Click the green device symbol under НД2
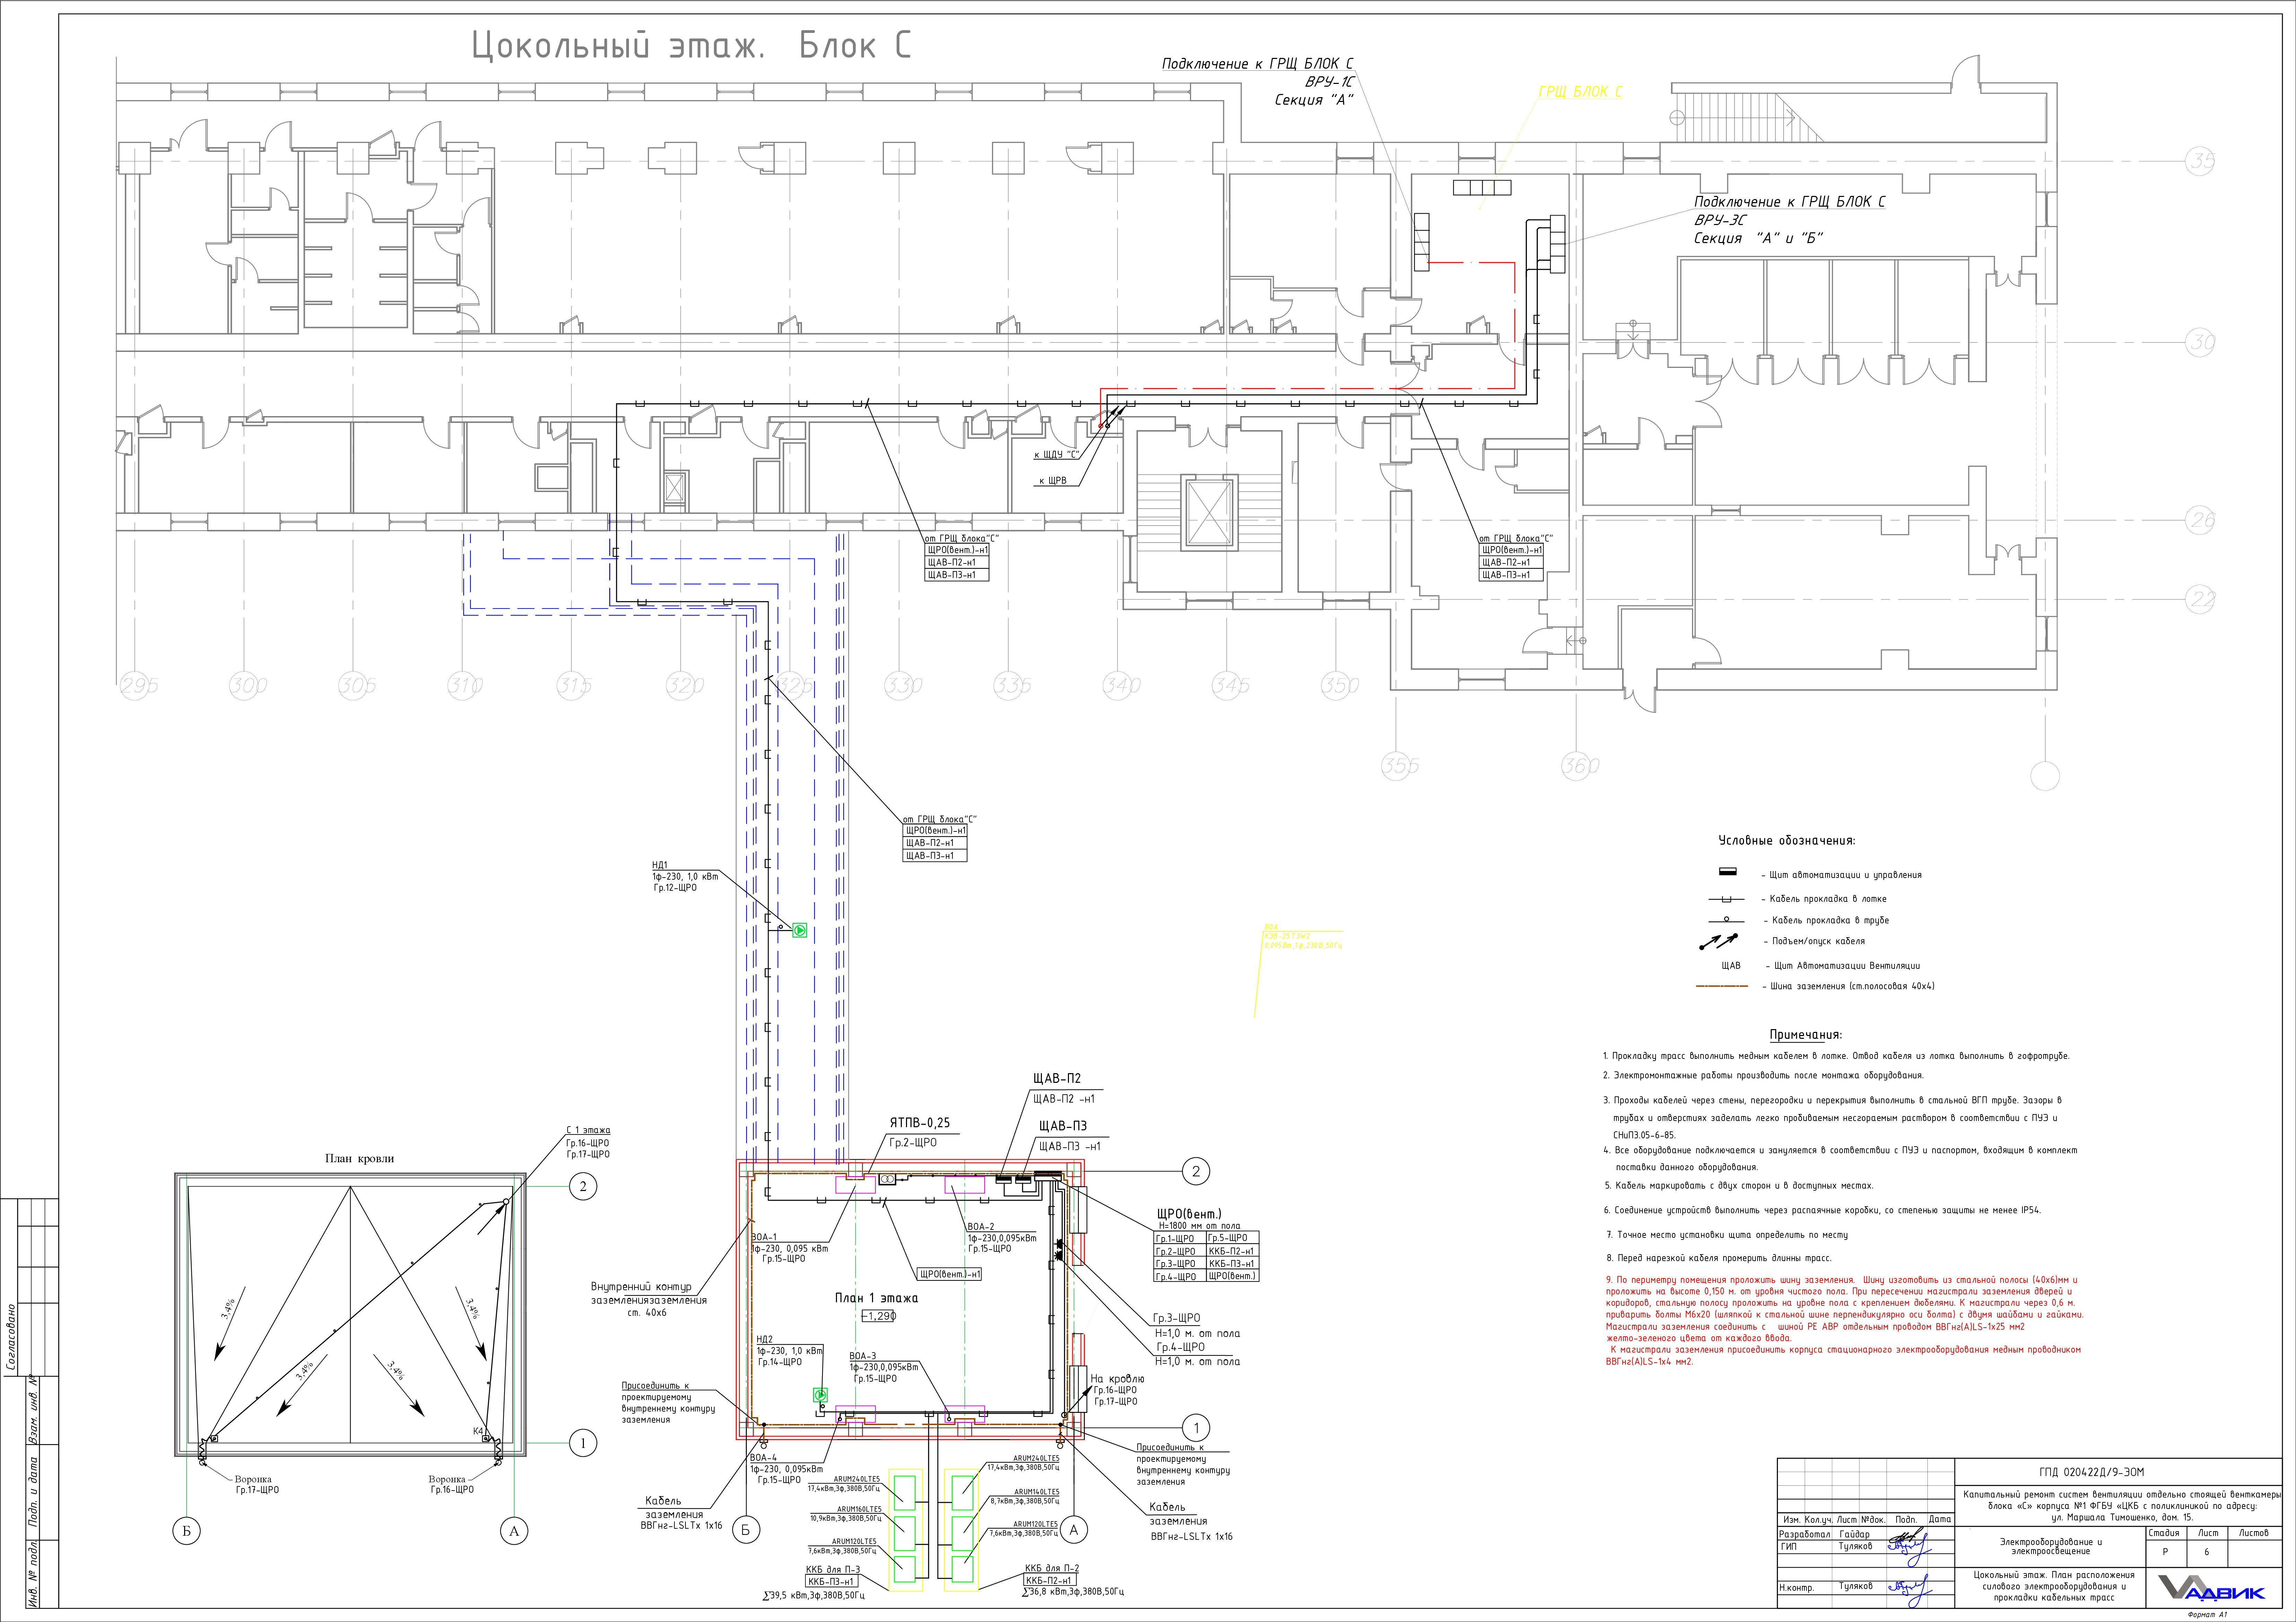The height and width of the screenshot is (1622, 2296). pyautogui.click(x=820, y=1395)
